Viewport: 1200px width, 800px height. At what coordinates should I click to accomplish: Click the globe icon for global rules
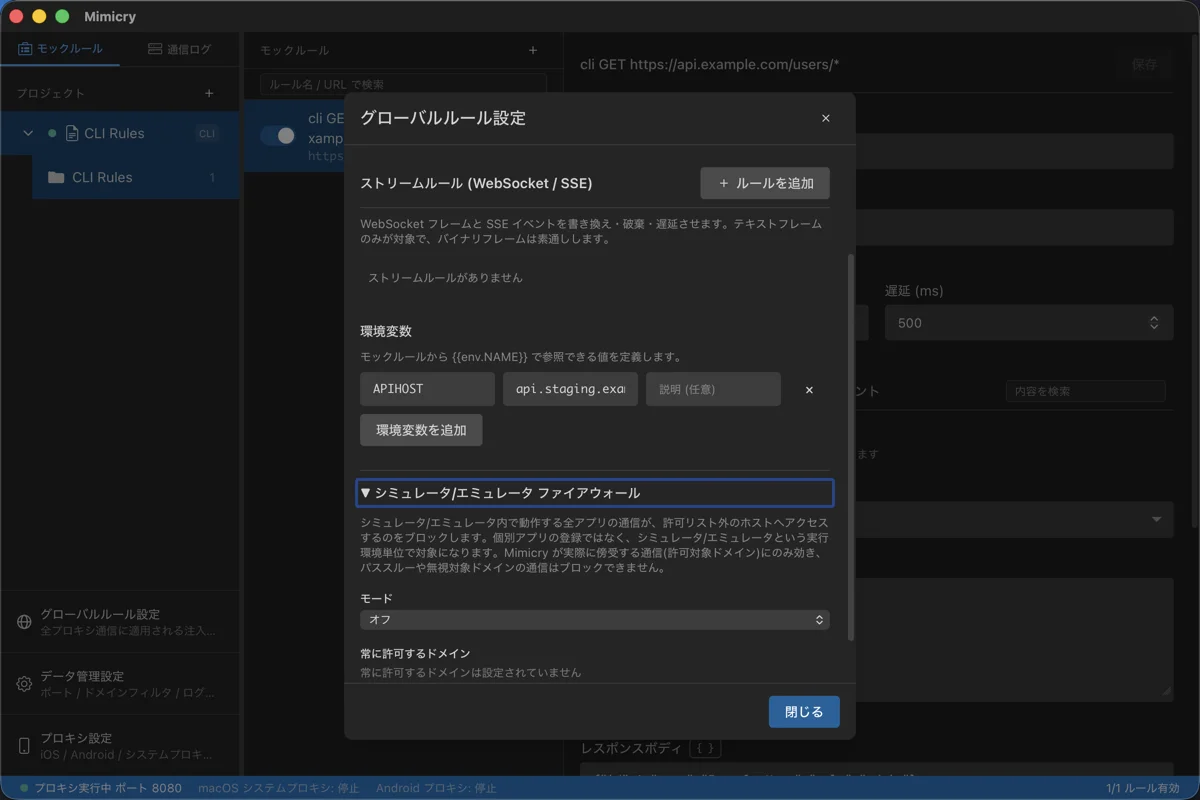point(24,622)
